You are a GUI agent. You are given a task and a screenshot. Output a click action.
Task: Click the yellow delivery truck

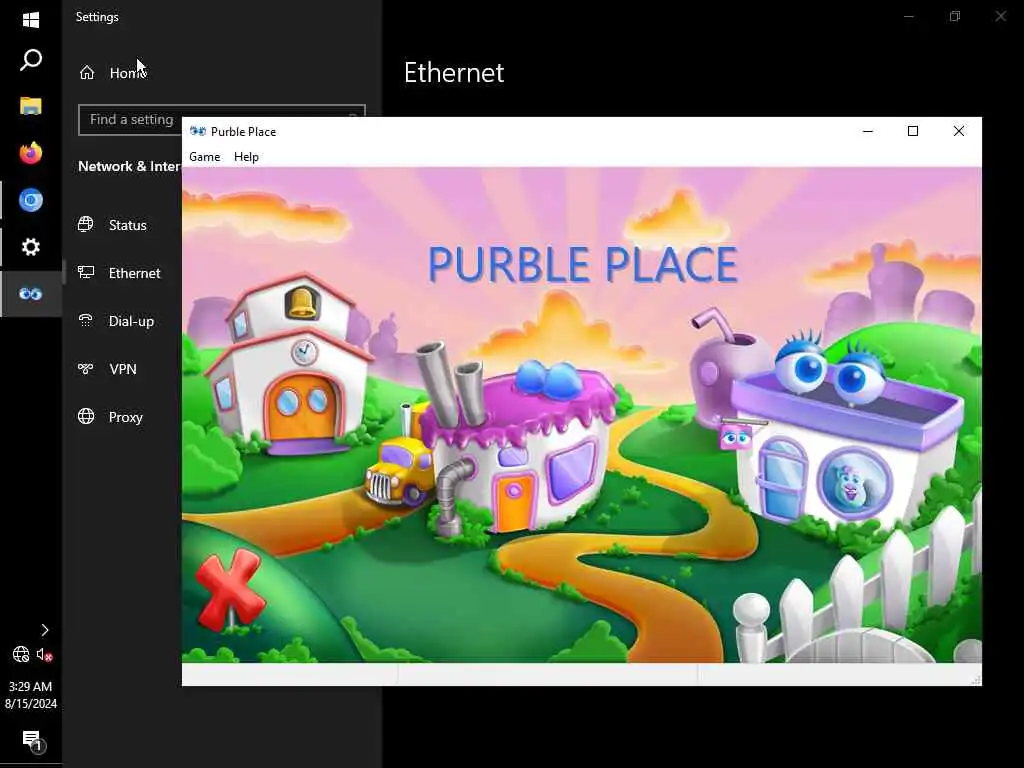400,472
